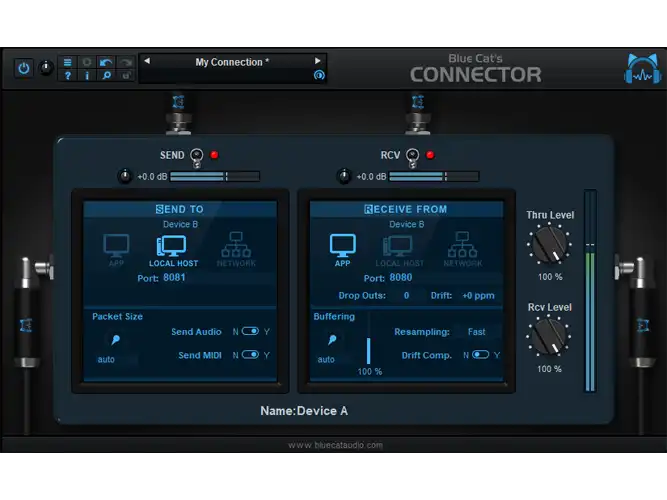Click the RECEIVE FROM panel header
Viewport: 667px width, 500px height.
pos(406,209)
